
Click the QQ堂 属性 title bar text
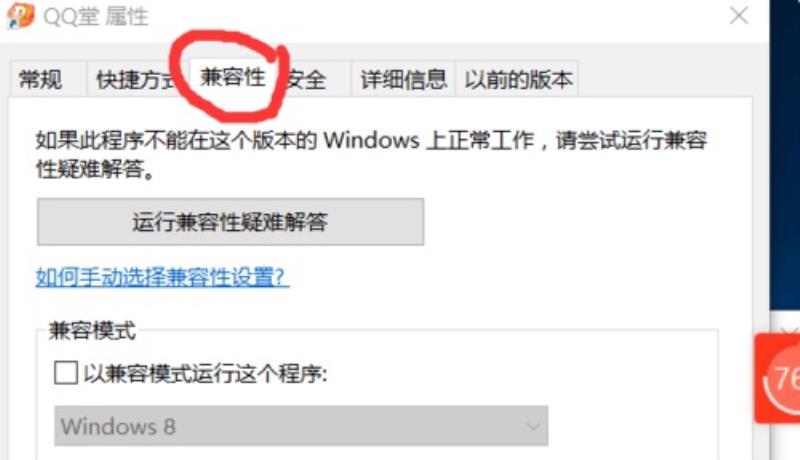point(96,17)
